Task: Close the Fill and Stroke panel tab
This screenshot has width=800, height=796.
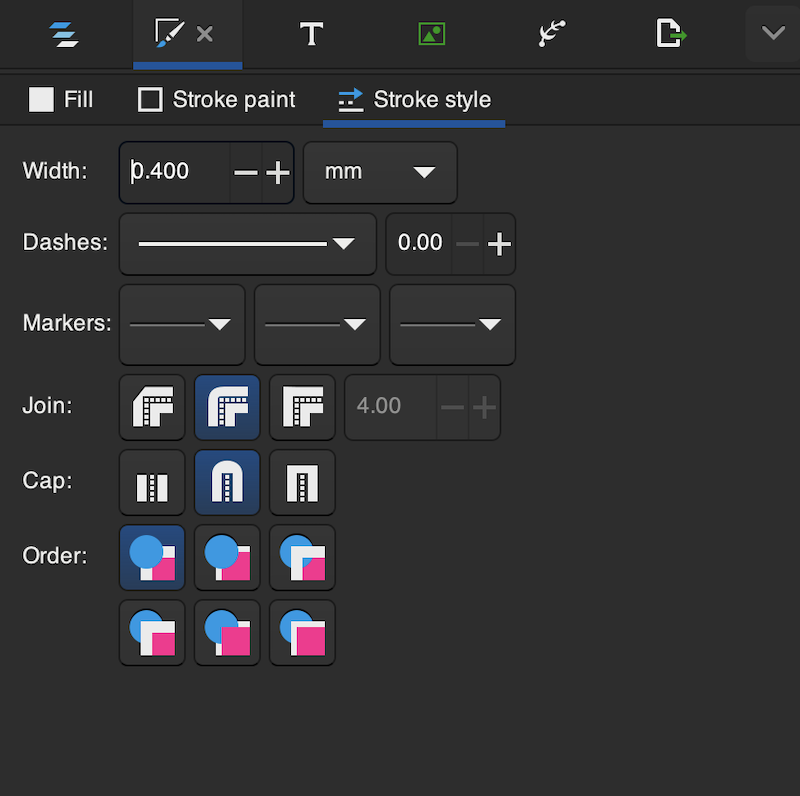Action: [205, 34]
